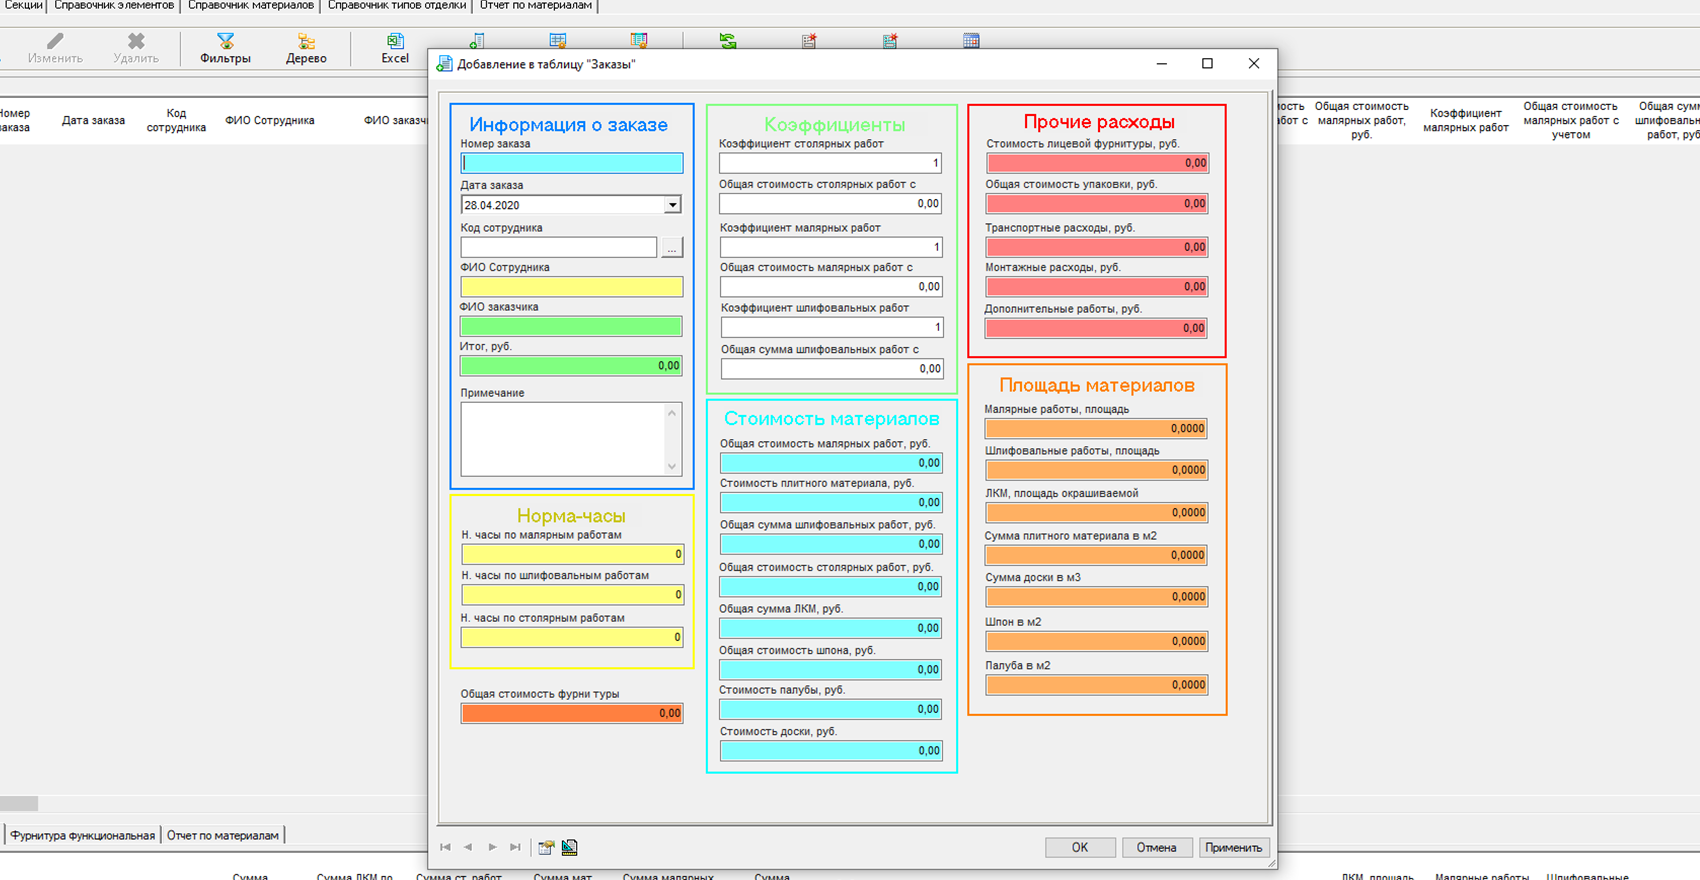Click the yellow ФИО Сотрудника field
Screen dimensions: 1700x880
[x=572, y=287]
